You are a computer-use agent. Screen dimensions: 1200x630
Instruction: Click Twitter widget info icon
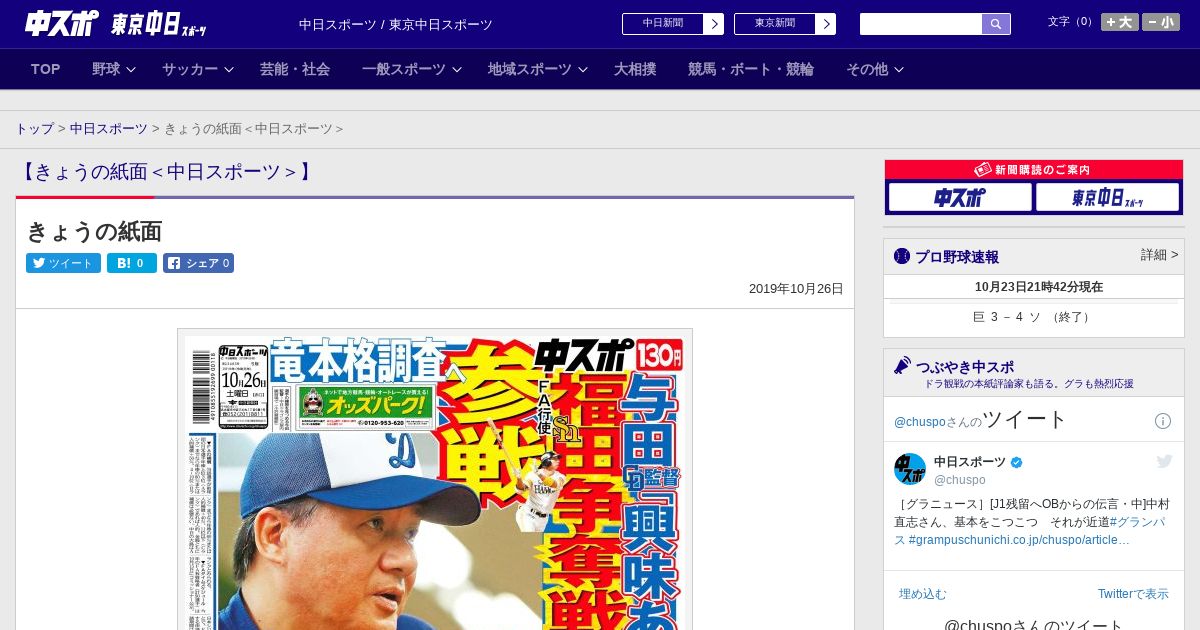point(1163,421)
